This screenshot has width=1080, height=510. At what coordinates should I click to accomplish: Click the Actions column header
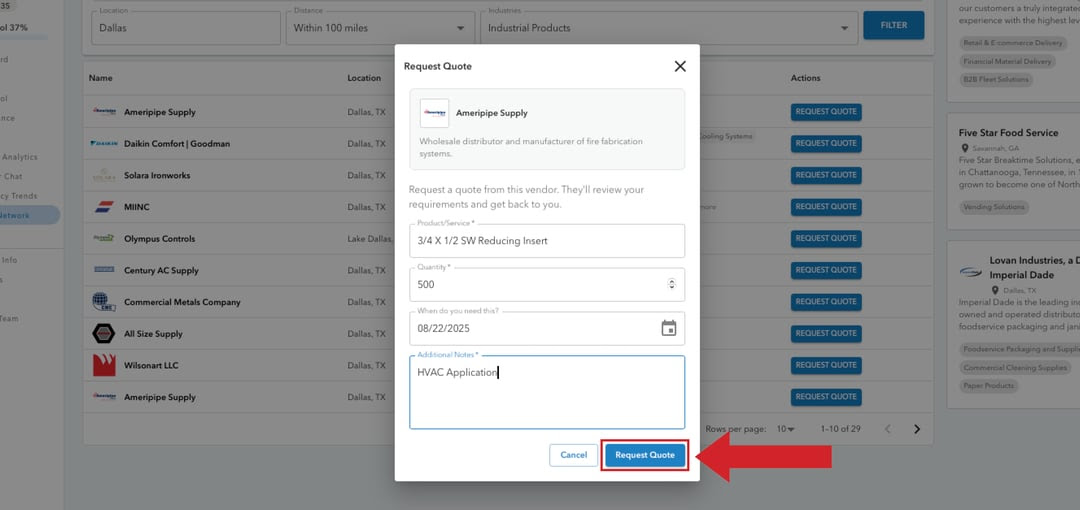tap(805, 78)
